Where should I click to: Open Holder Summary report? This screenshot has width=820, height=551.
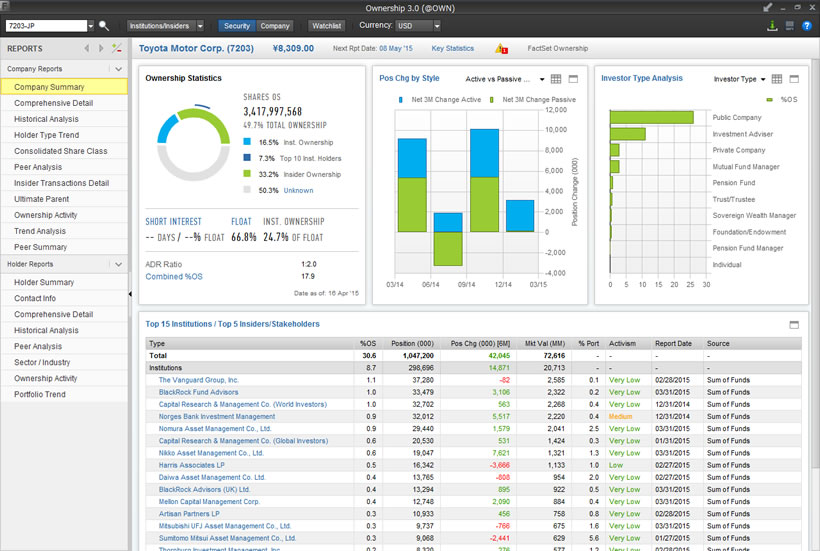[64, 282]
